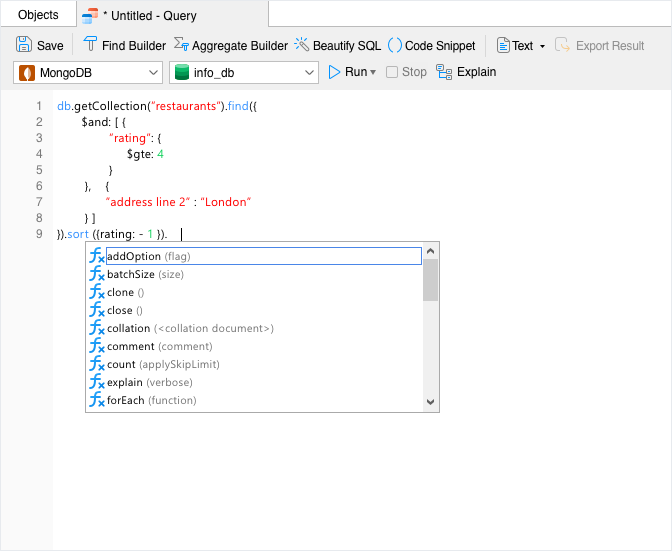Open the MongoDB connection dropdown

pyautogui.click(x=88, y=72)
